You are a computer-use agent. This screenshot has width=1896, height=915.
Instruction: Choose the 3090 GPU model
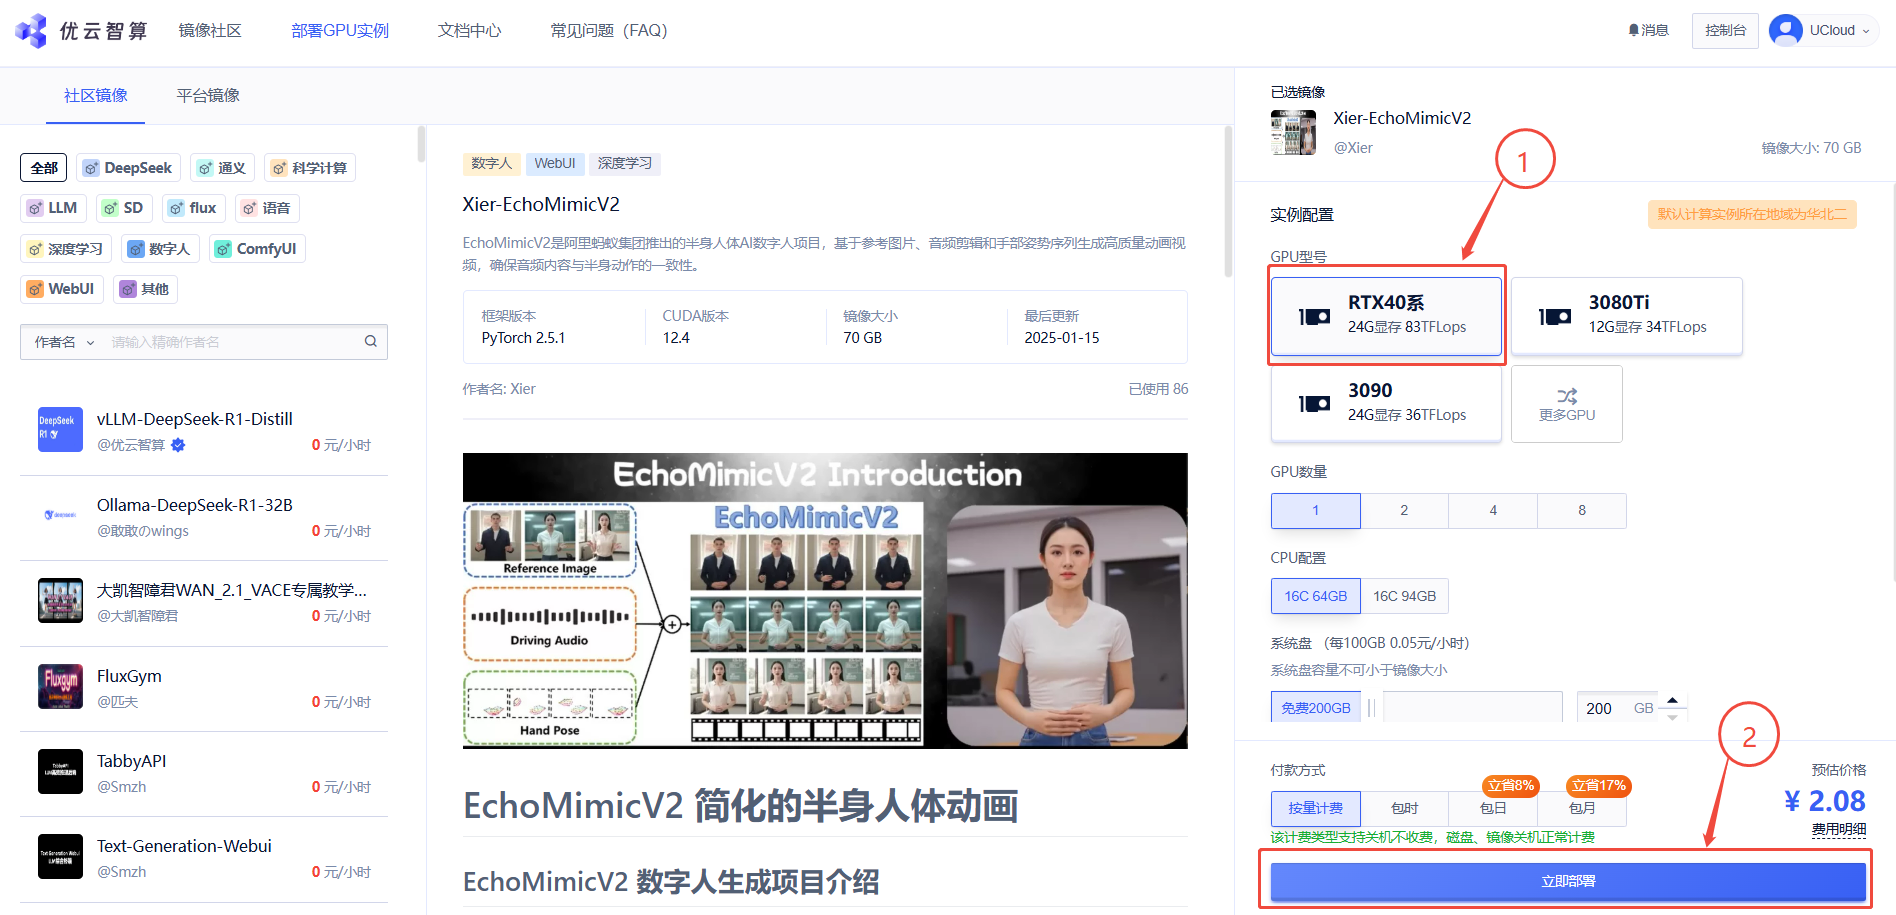tap(1386, 403)
